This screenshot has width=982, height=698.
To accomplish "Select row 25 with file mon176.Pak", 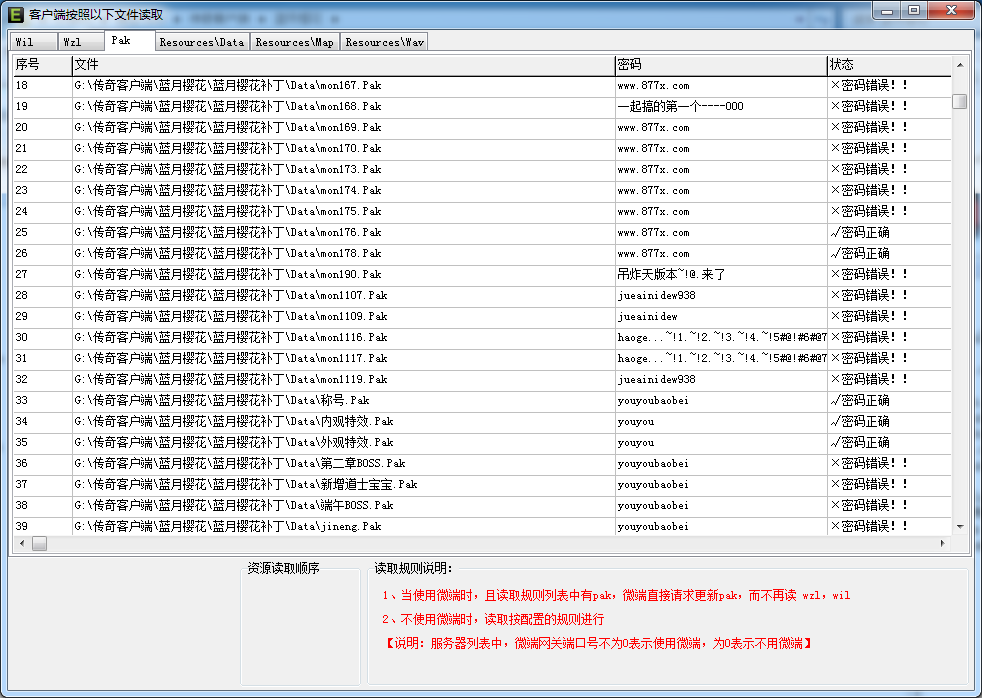I will click(x=228, y=232).
